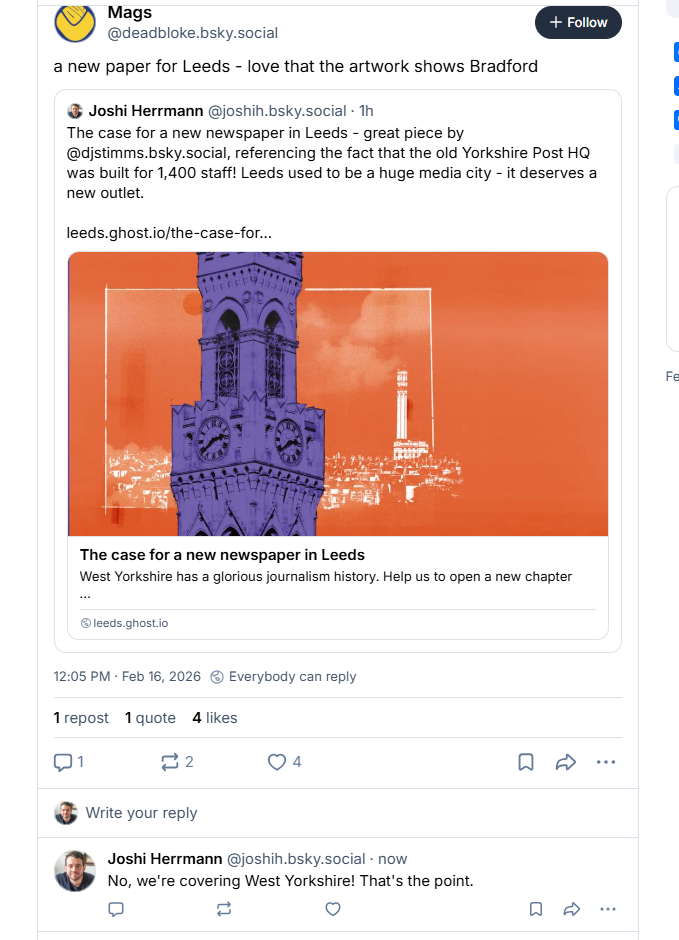Click comment icon on Joshi's reply

[x=116, y=909]
